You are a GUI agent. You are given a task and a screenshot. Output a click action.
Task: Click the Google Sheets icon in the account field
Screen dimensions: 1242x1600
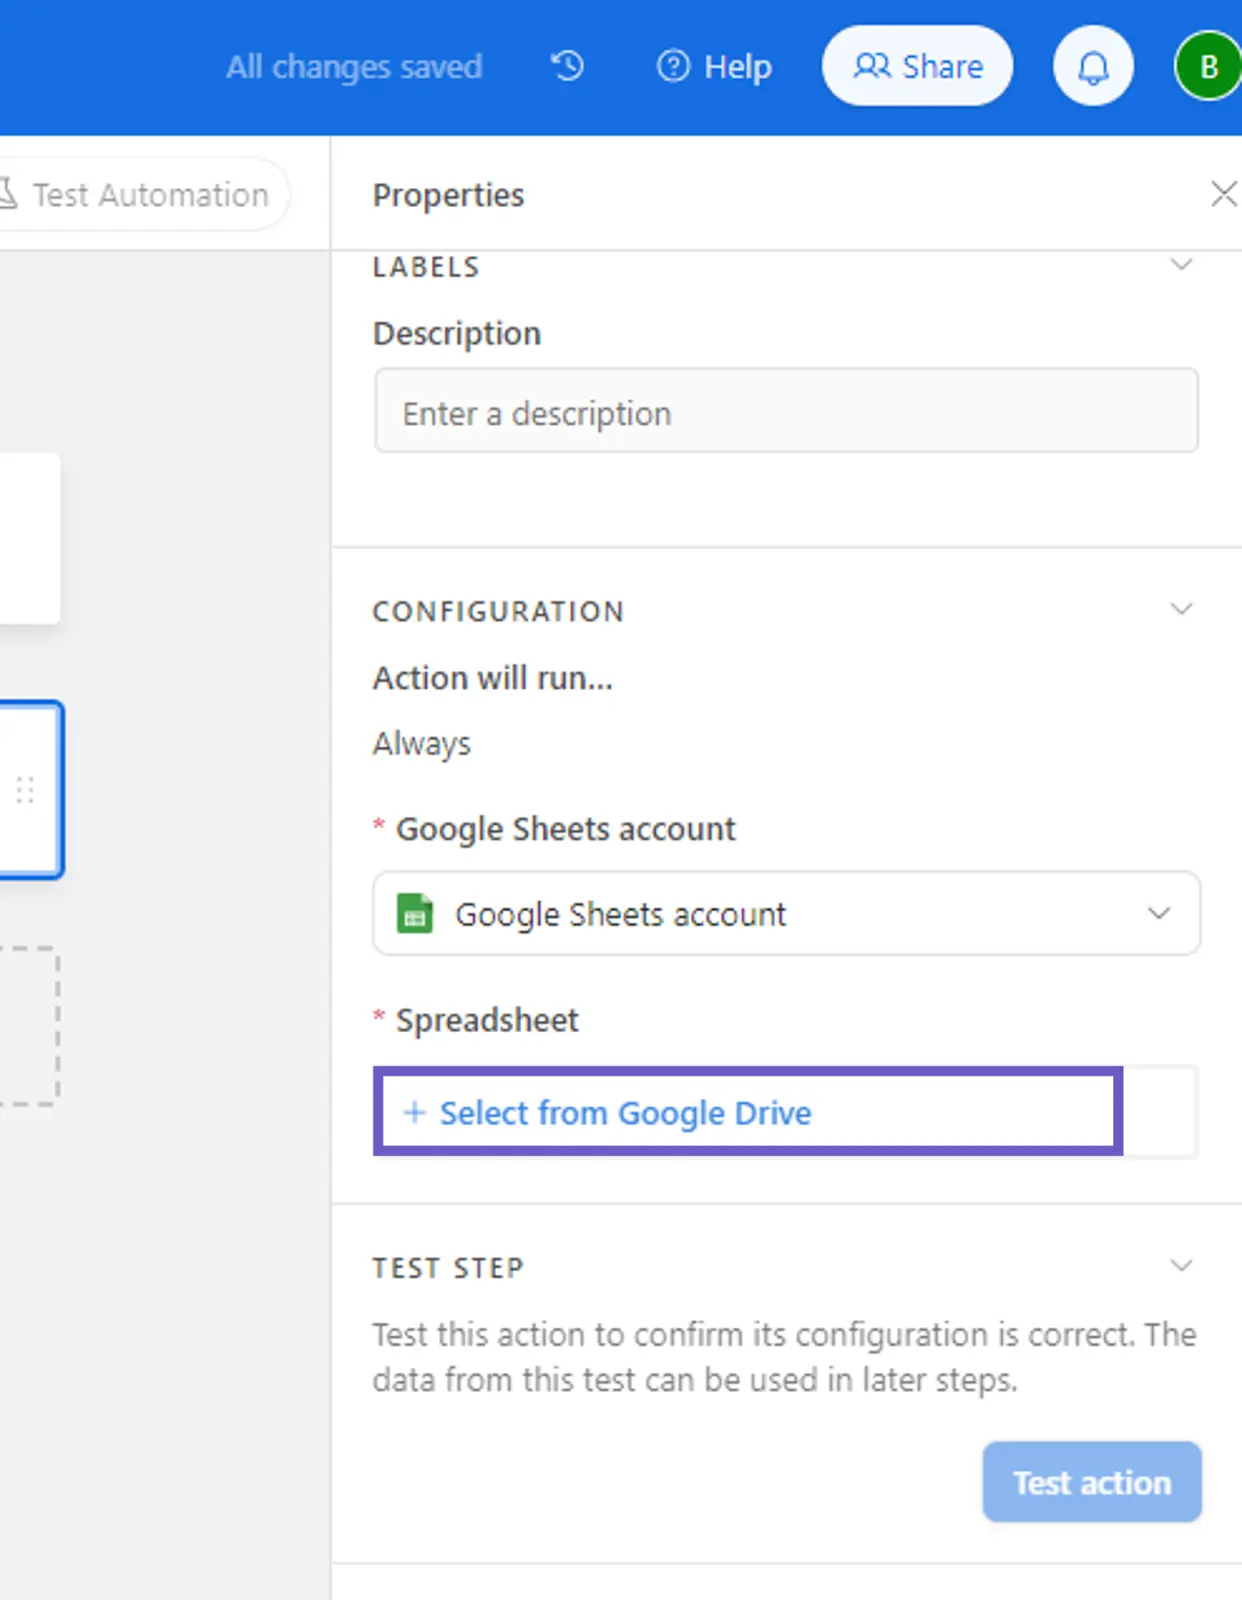coord(415,913)
